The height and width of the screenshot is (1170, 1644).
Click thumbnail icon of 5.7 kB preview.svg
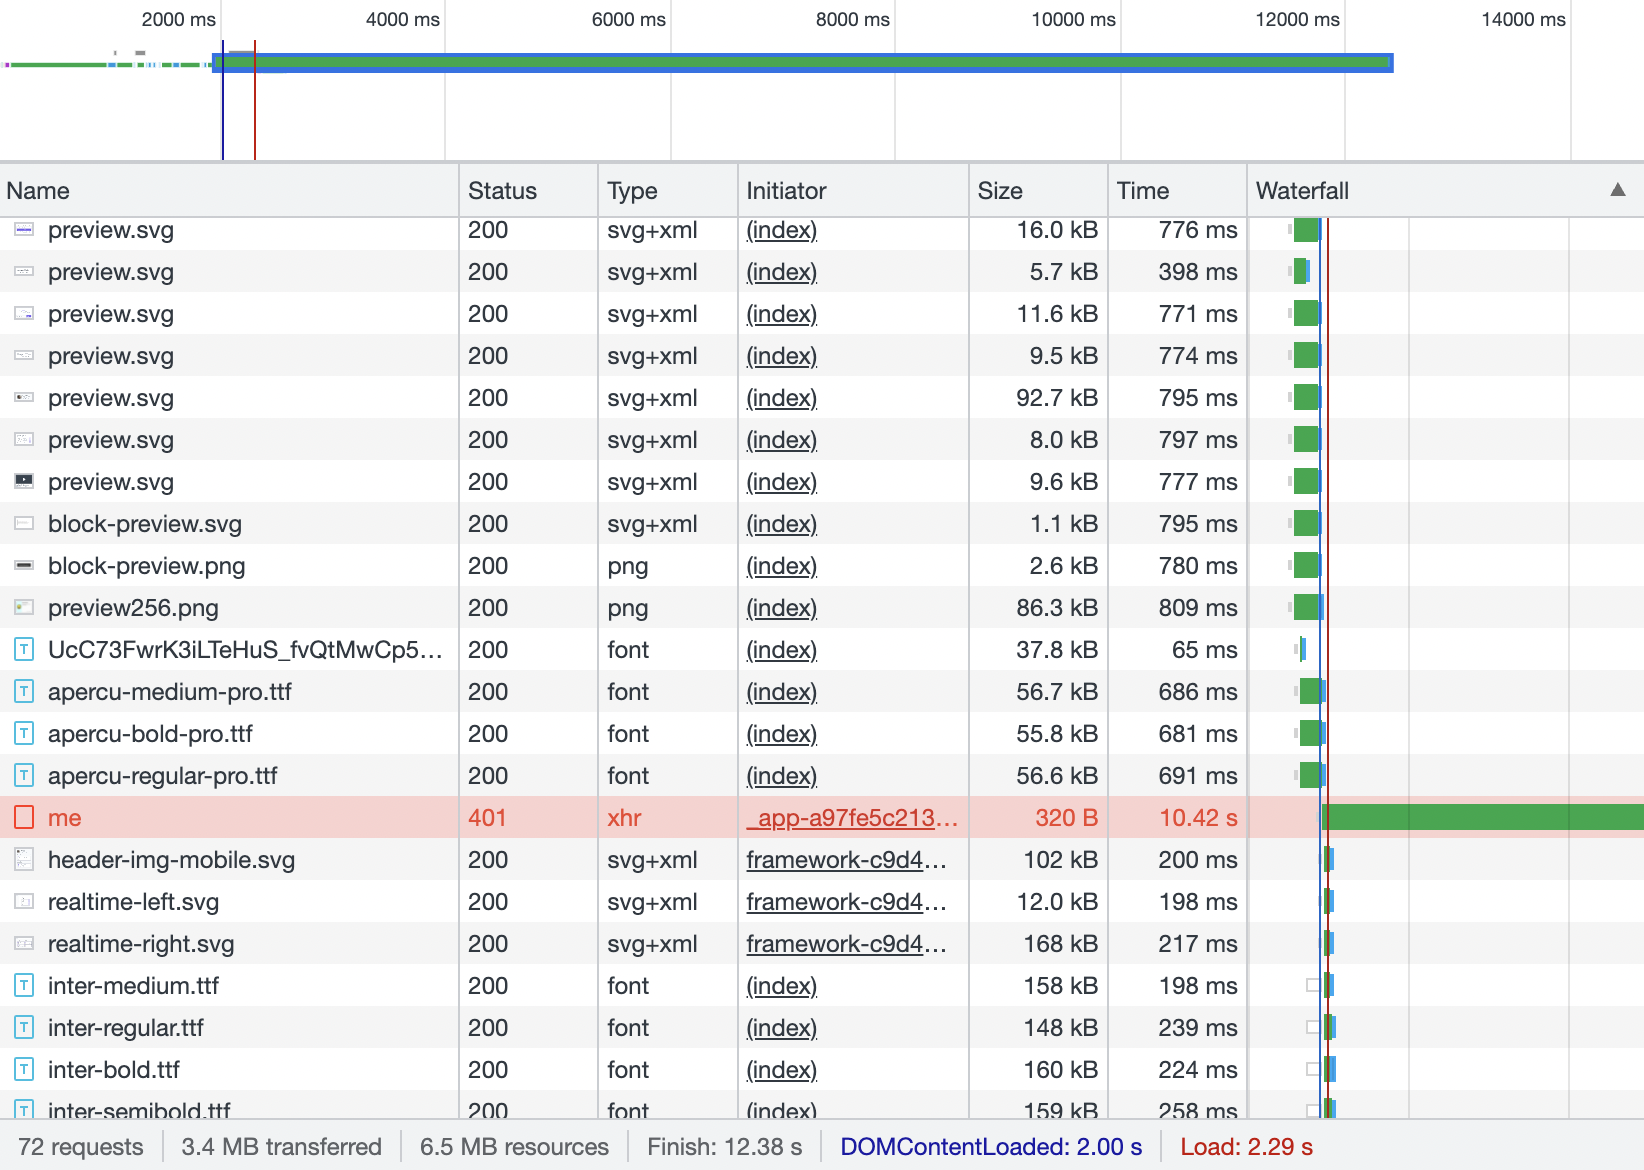click(x=24, y=271)
